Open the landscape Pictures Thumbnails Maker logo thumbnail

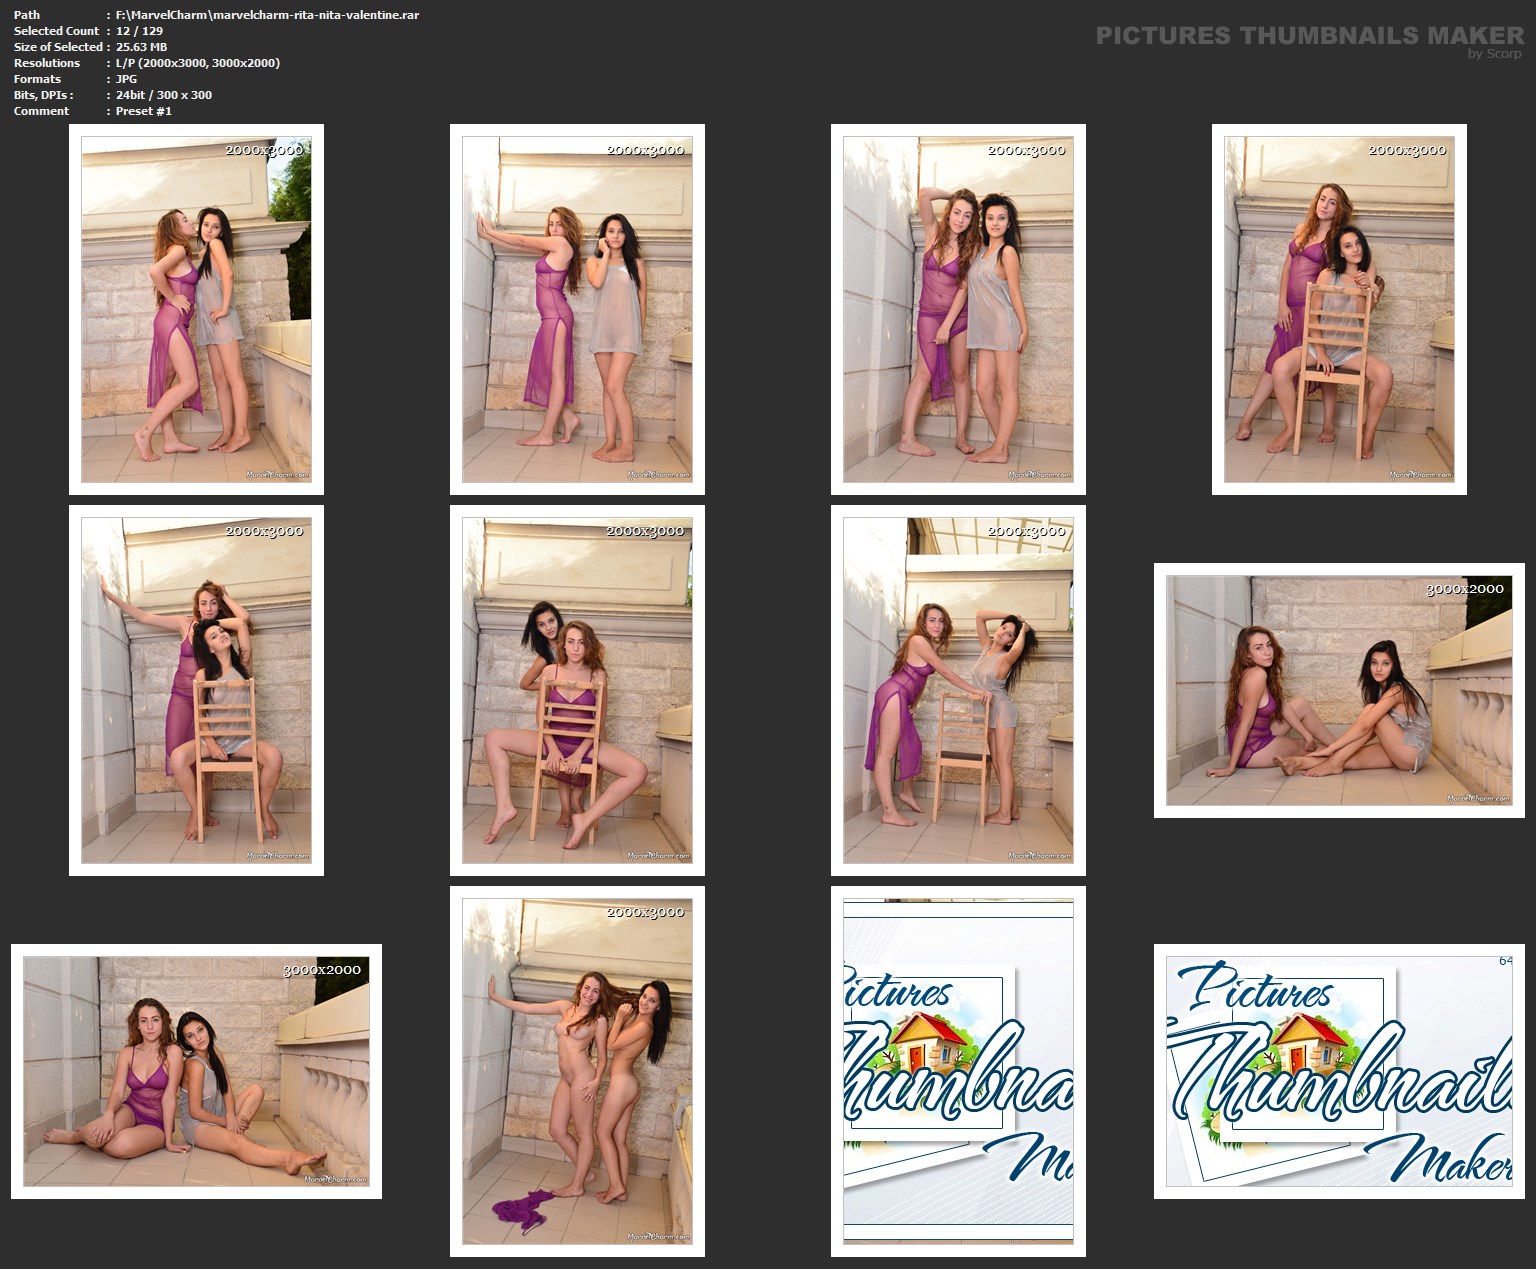1339,1071
